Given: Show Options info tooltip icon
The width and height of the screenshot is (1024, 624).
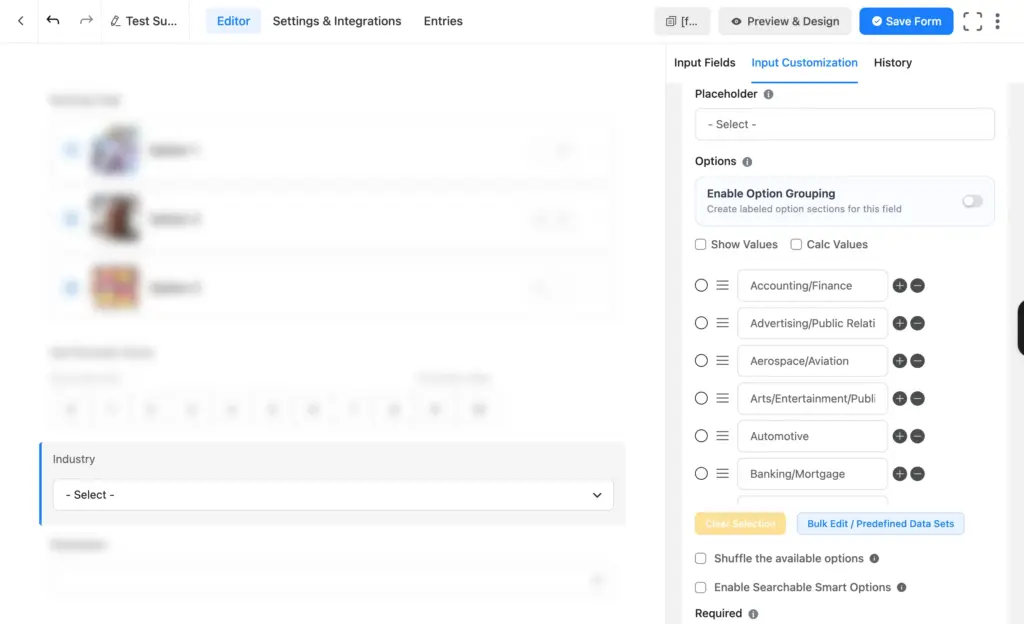Looking at the screenshot, I should point(747,161).
